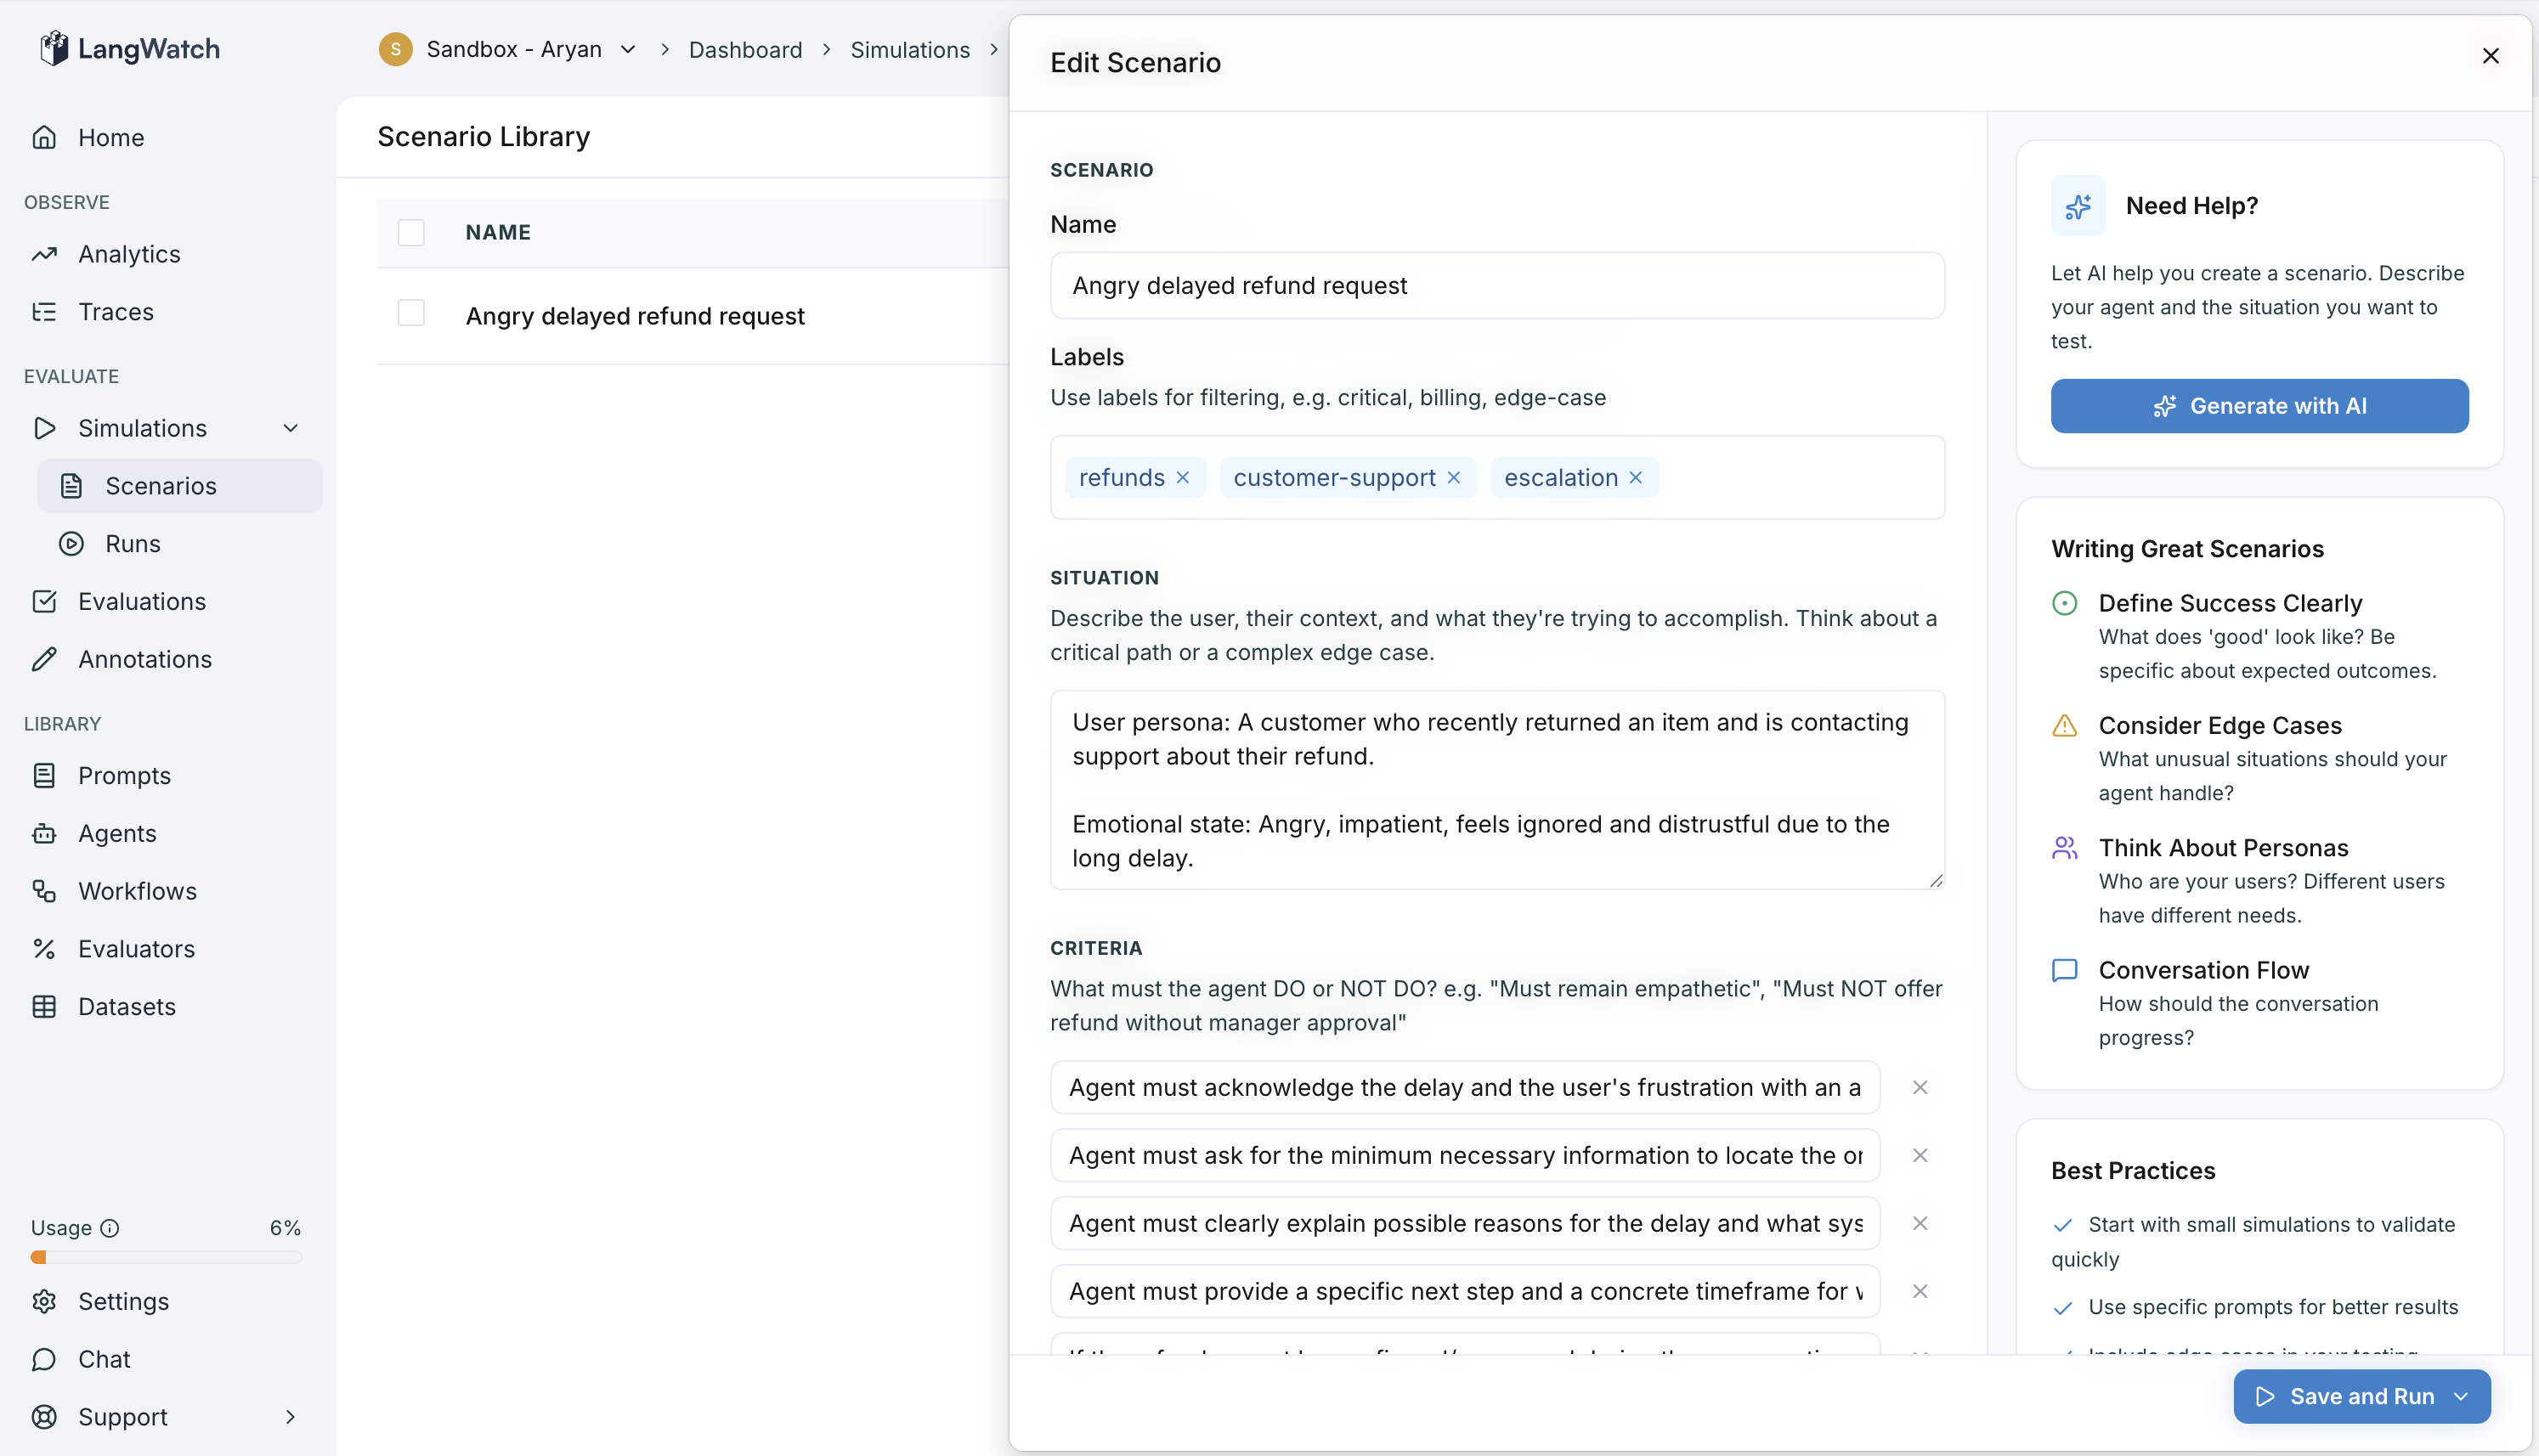Open the Save and Run dropdown arrow
Image resolution: width=2539 pixels, height=1456 pixels.
coord(2461,1396)
